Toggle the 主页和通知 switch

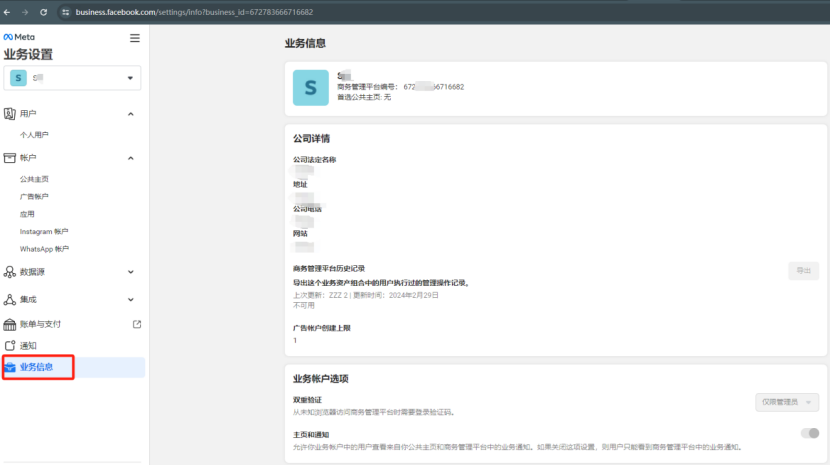(809, 433)
